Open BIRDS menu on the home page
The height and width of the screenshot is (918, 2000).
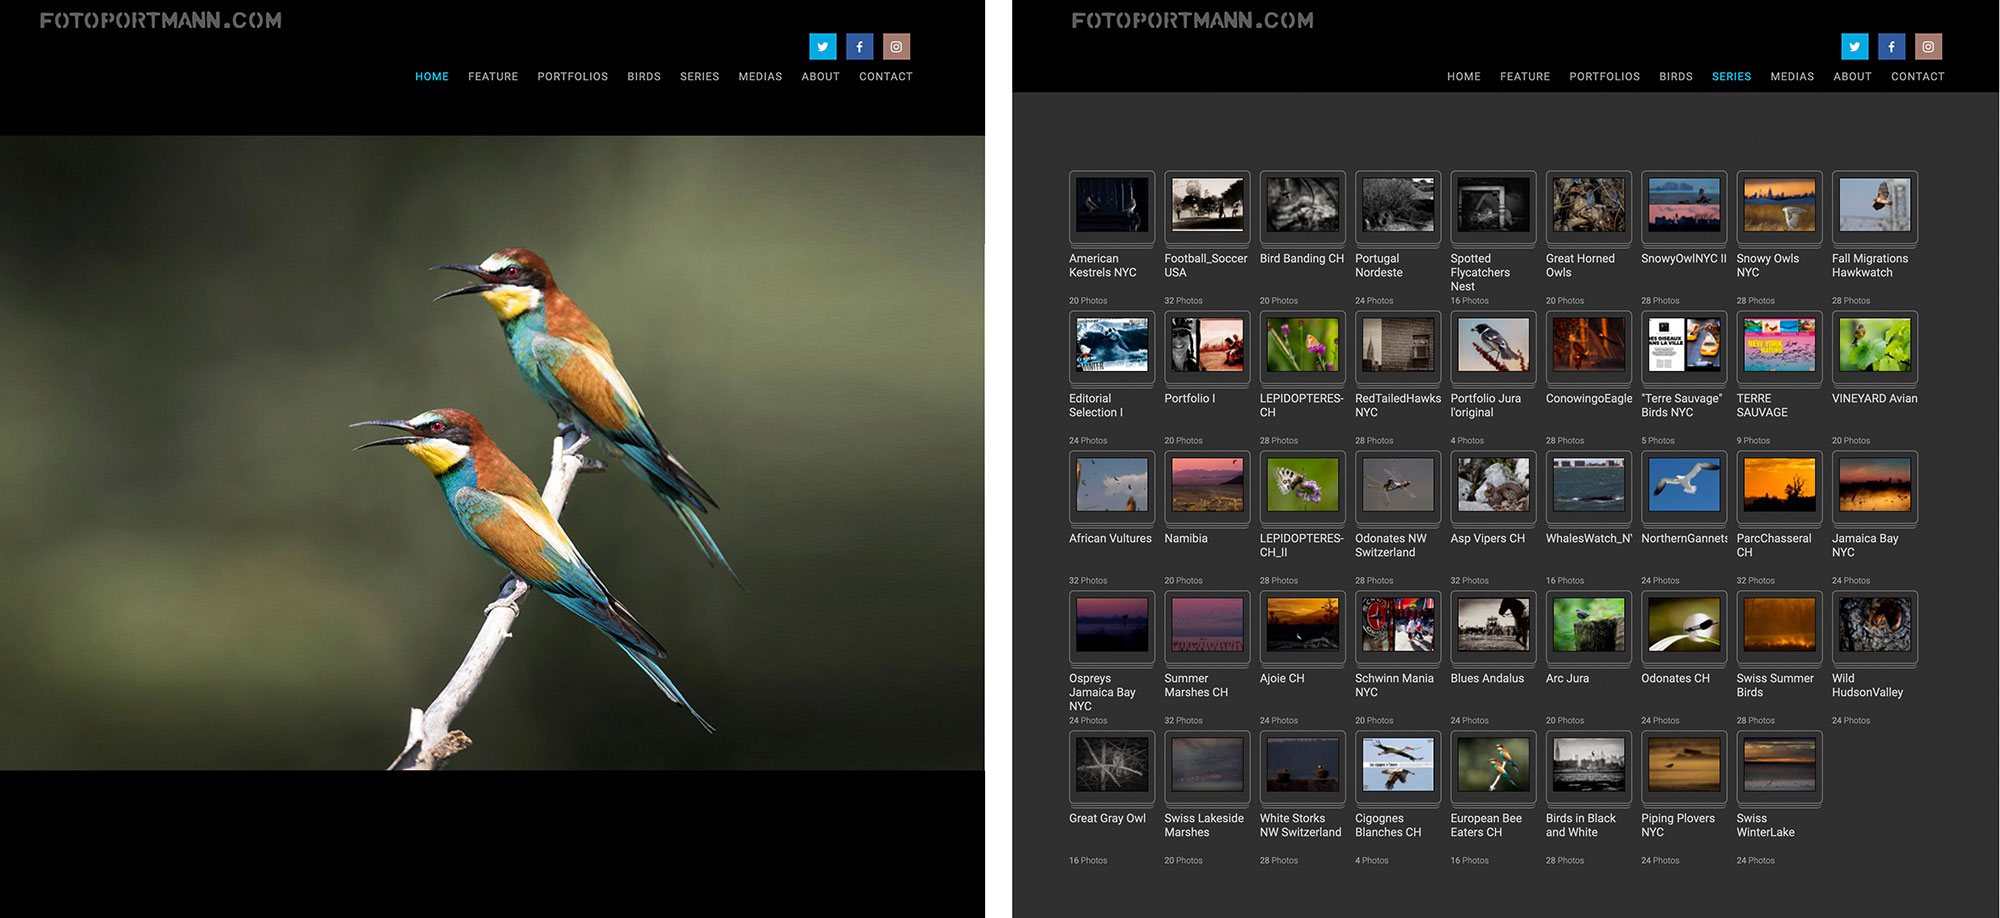pos(643,77)
